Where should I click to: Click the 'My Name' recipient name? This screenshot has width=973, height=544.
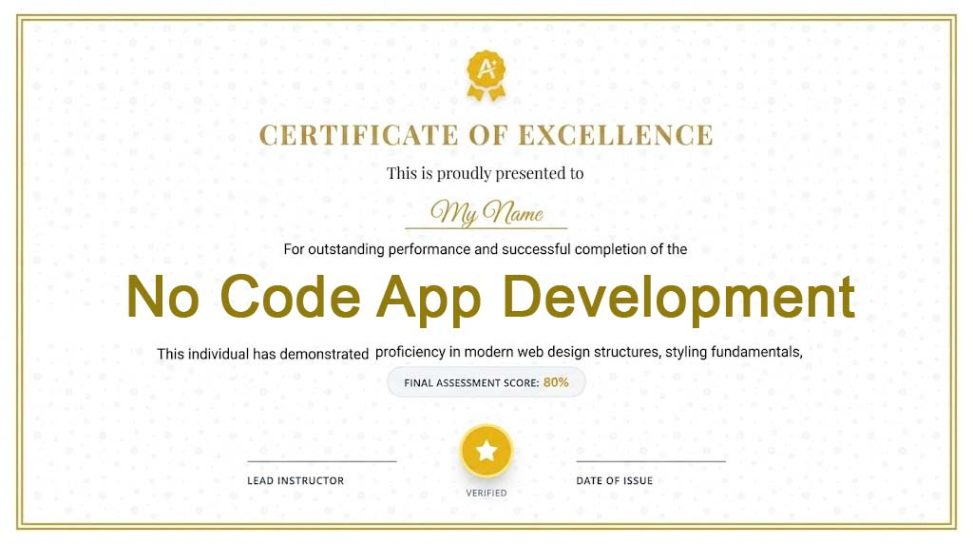(x=486, y=213)
